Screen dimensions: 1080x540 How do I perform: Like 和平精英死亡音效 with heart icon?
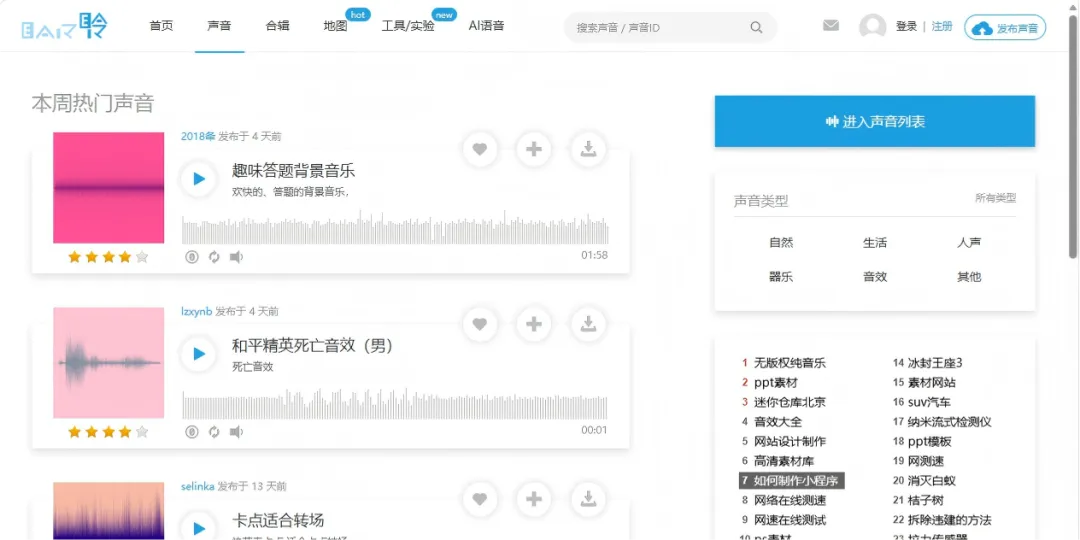(x=480, y=324)
